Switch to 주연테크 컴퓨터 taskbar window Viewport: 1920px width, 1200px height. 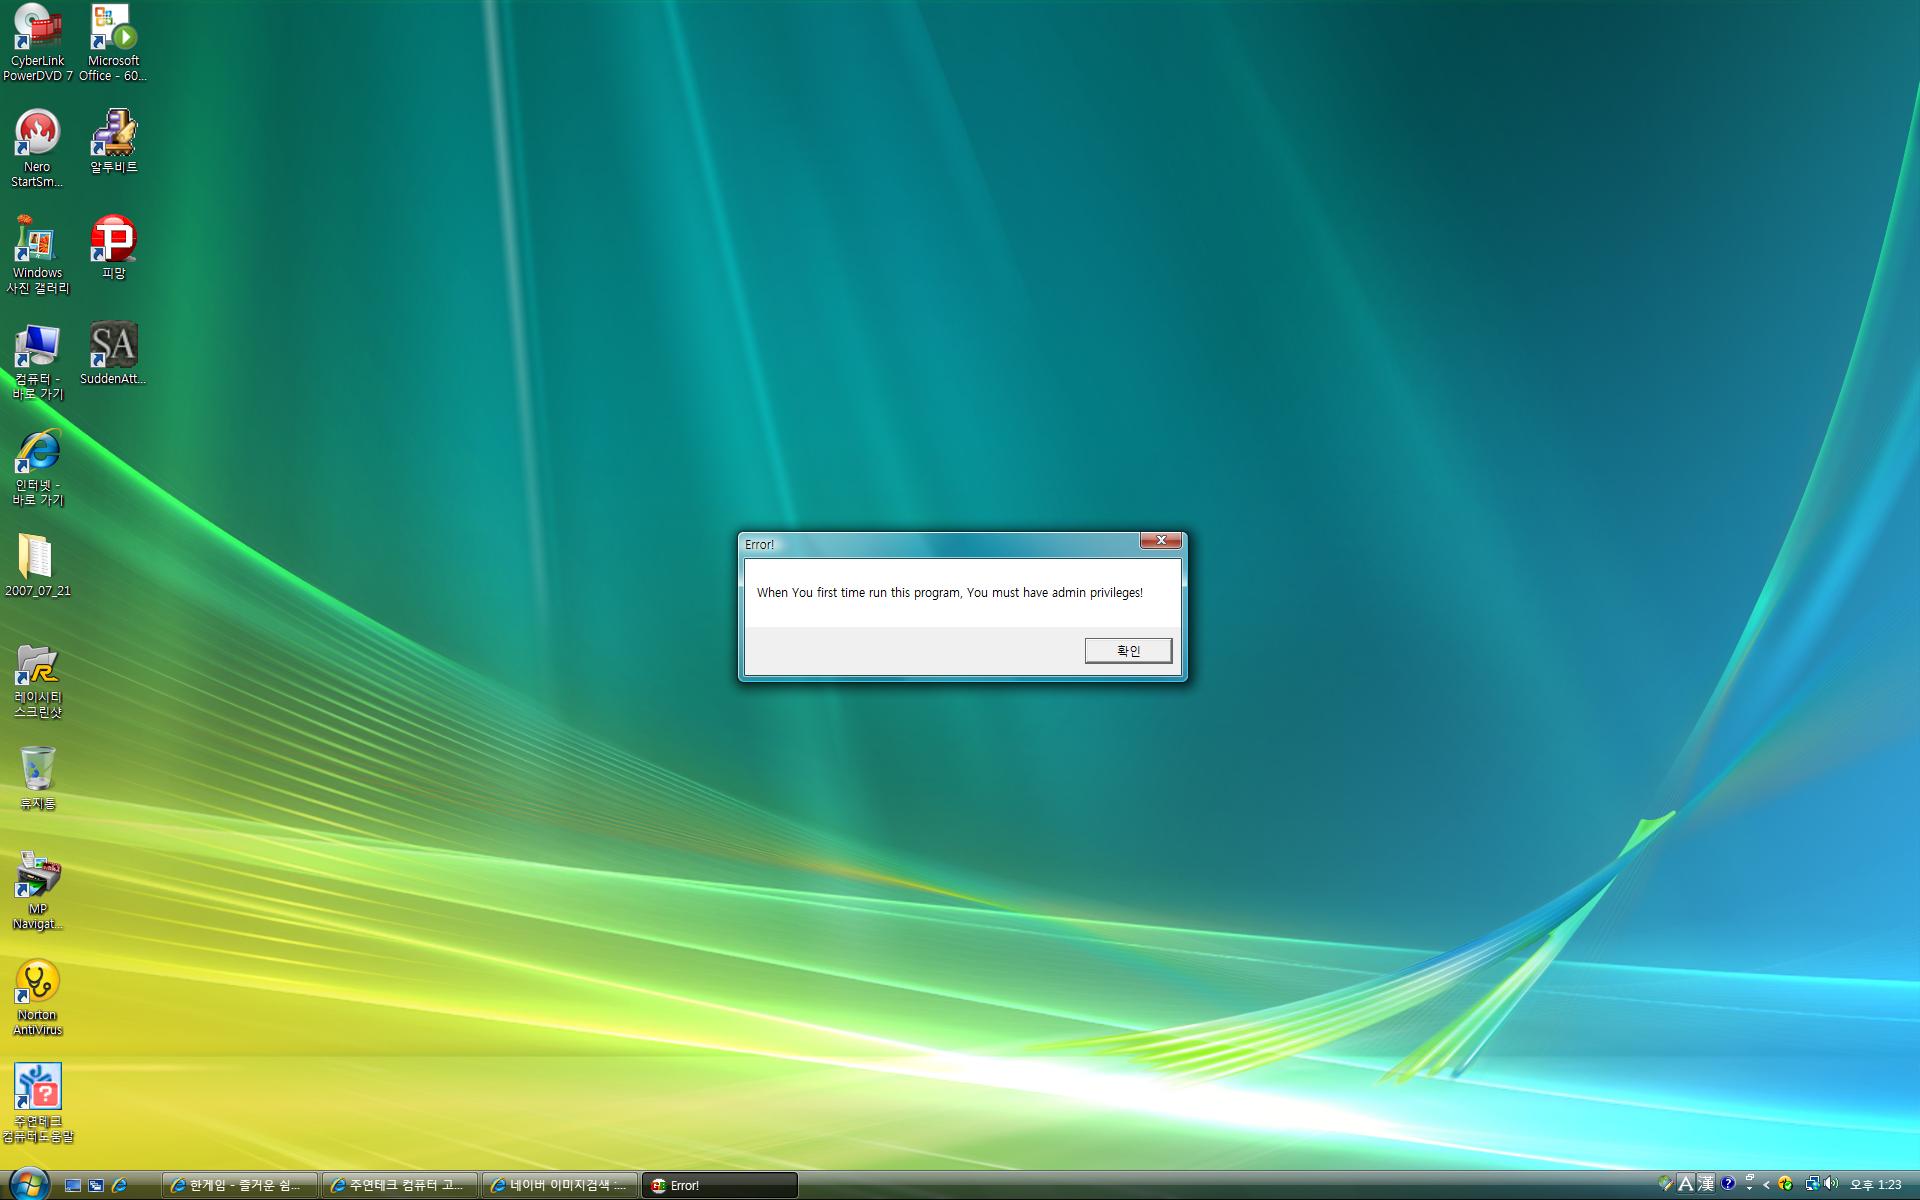click(x=400, y=1185)
